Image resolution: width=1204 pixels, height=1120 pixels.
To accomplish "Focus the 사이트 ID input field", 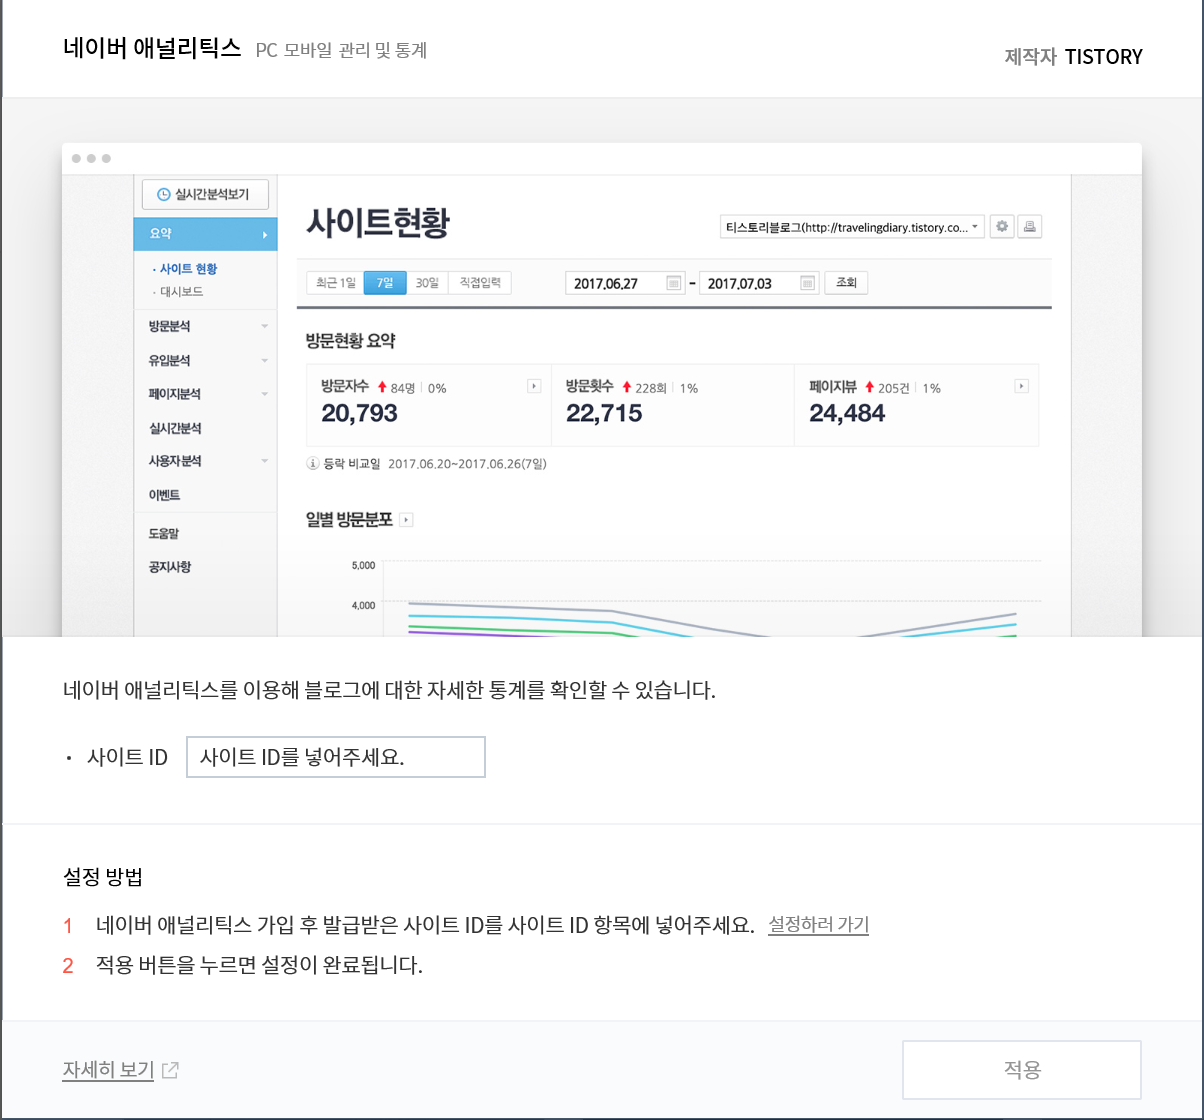I will (x=336, y=757).
